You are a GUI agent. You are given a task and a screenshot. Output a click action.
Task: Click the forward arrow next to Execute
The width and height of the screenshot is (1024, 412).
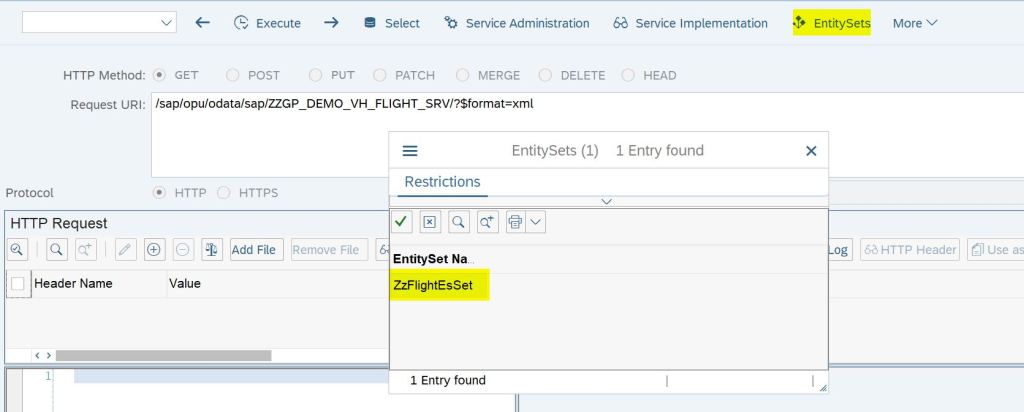pyautogui.click(x=332, y=23)
